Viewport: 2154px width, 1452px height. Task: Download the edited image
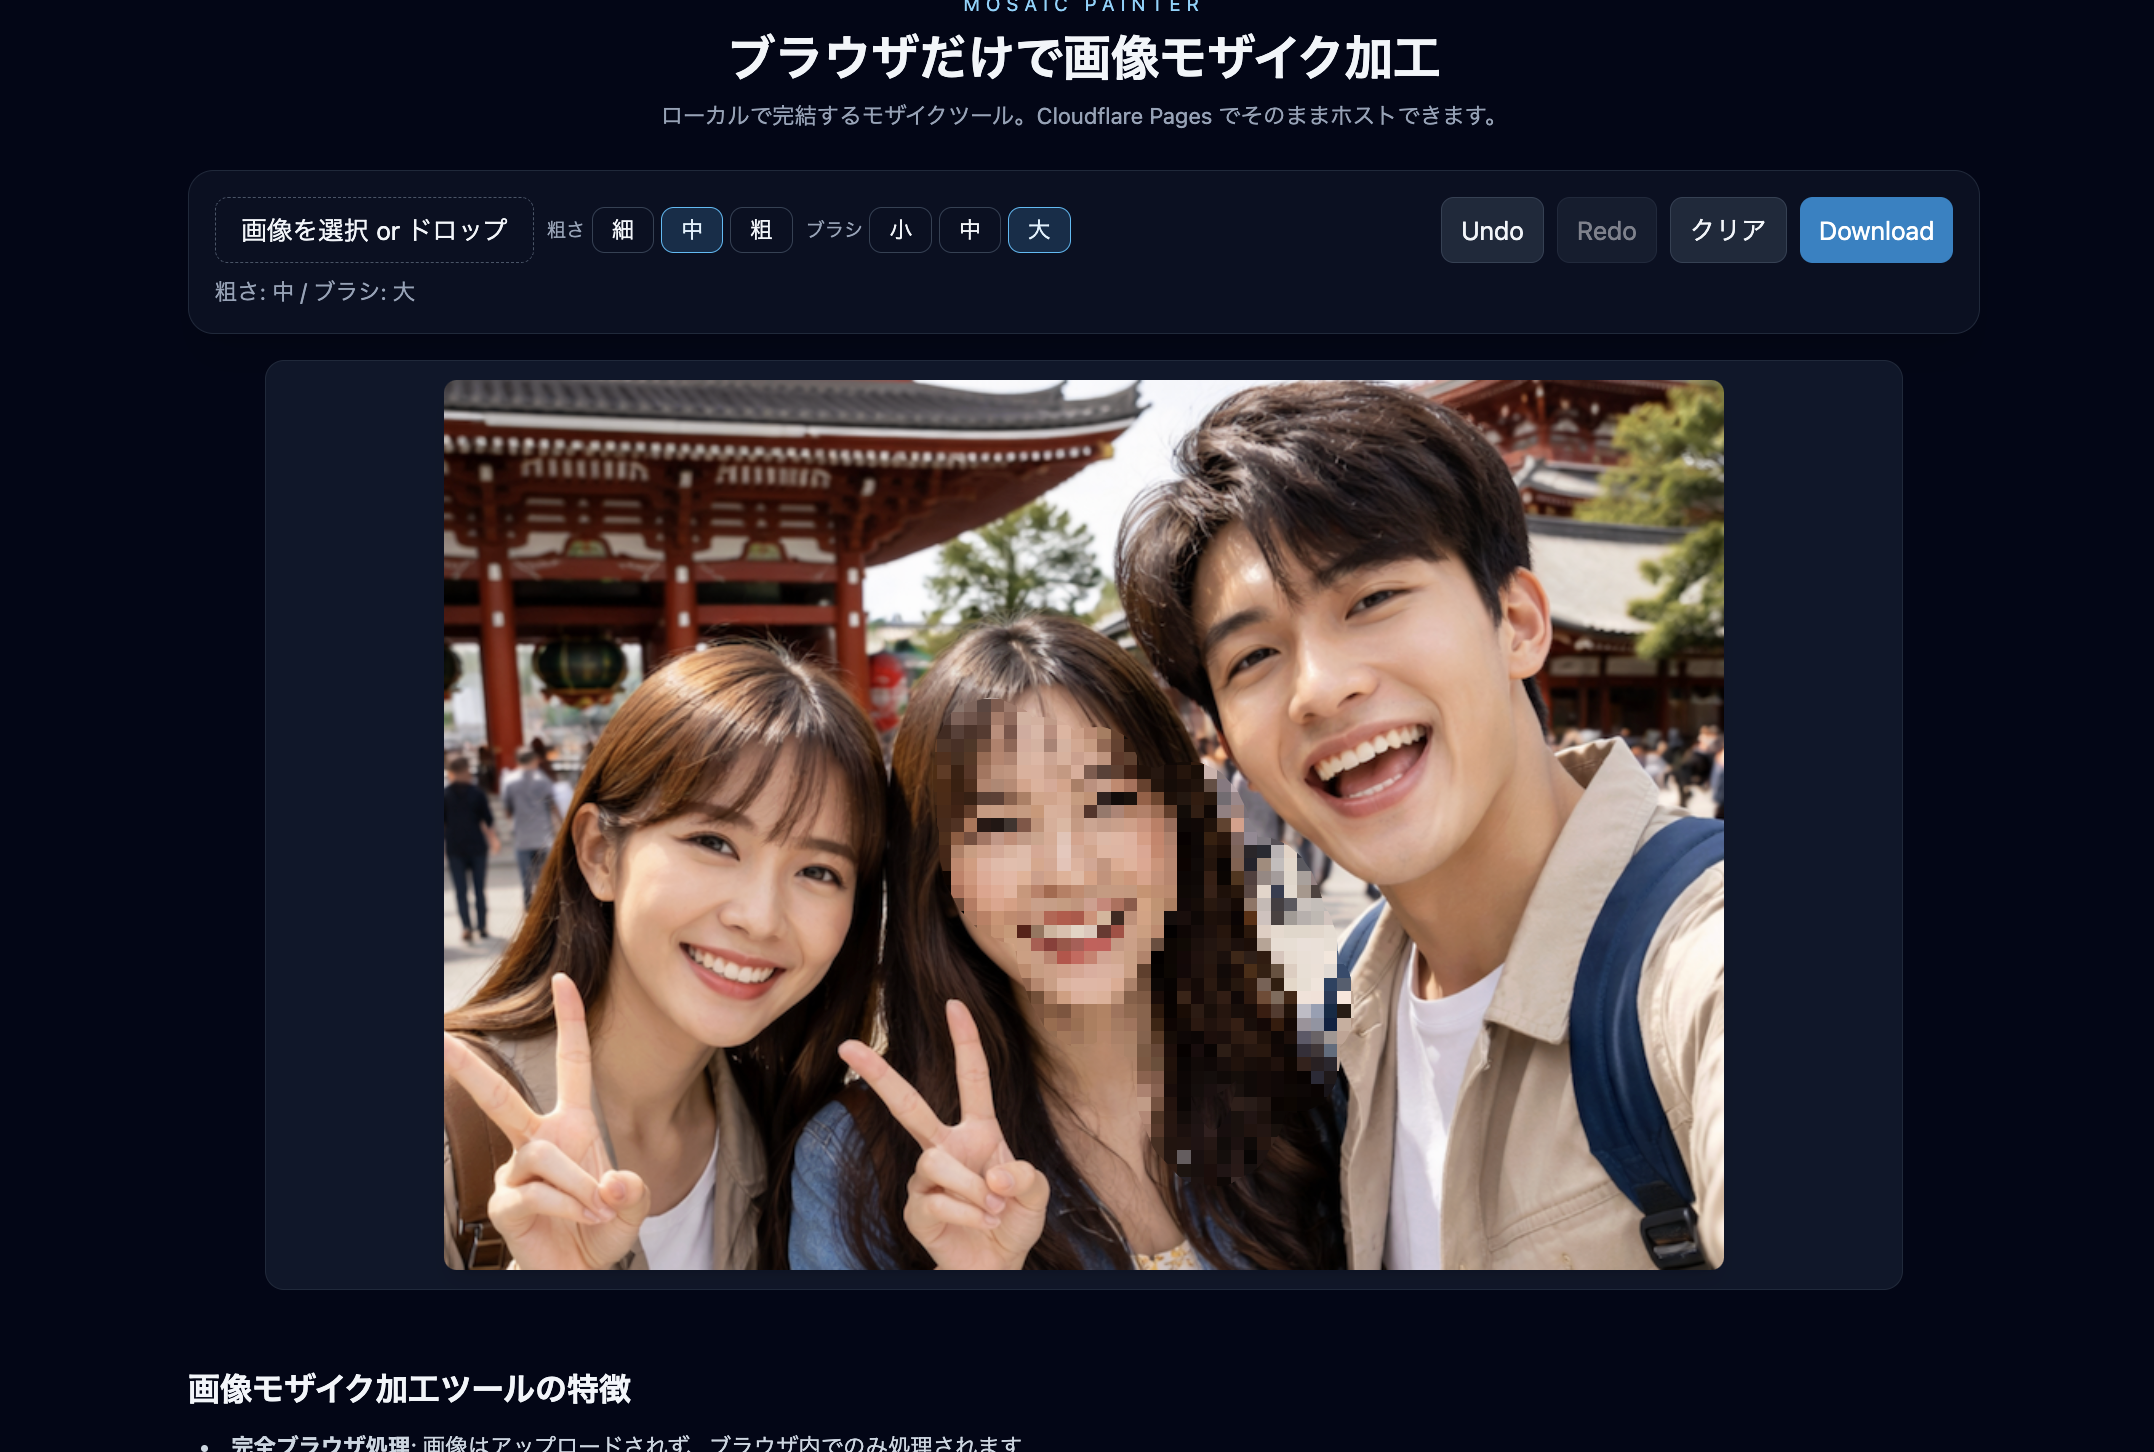click(1875, 230)
